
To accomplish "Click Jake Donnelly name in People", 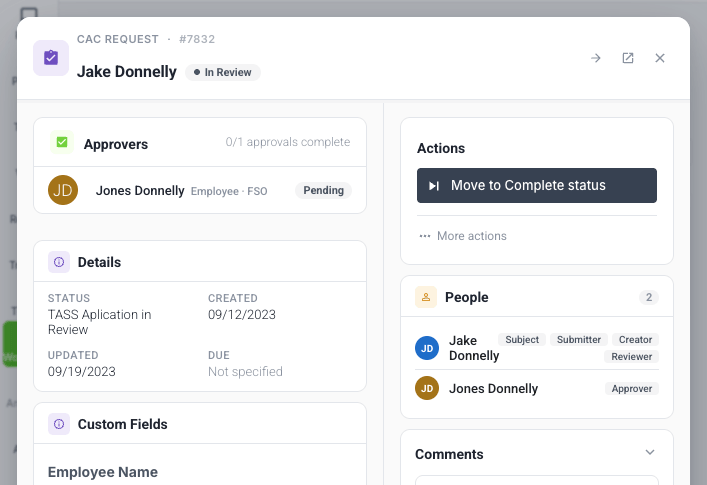I will click(x=474, y=348).
